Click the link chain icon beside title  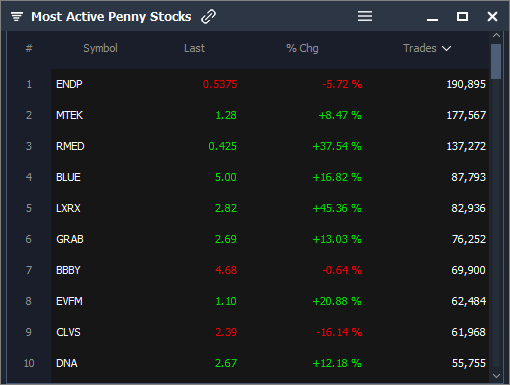(x=209, y=17)
